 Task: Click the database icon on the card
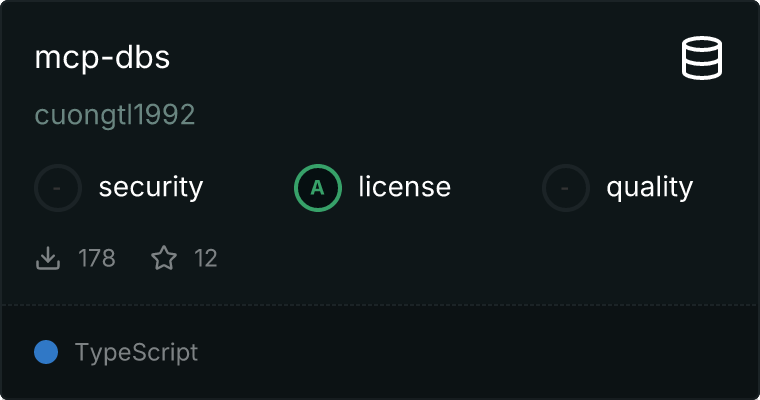(x=702, y=58)
